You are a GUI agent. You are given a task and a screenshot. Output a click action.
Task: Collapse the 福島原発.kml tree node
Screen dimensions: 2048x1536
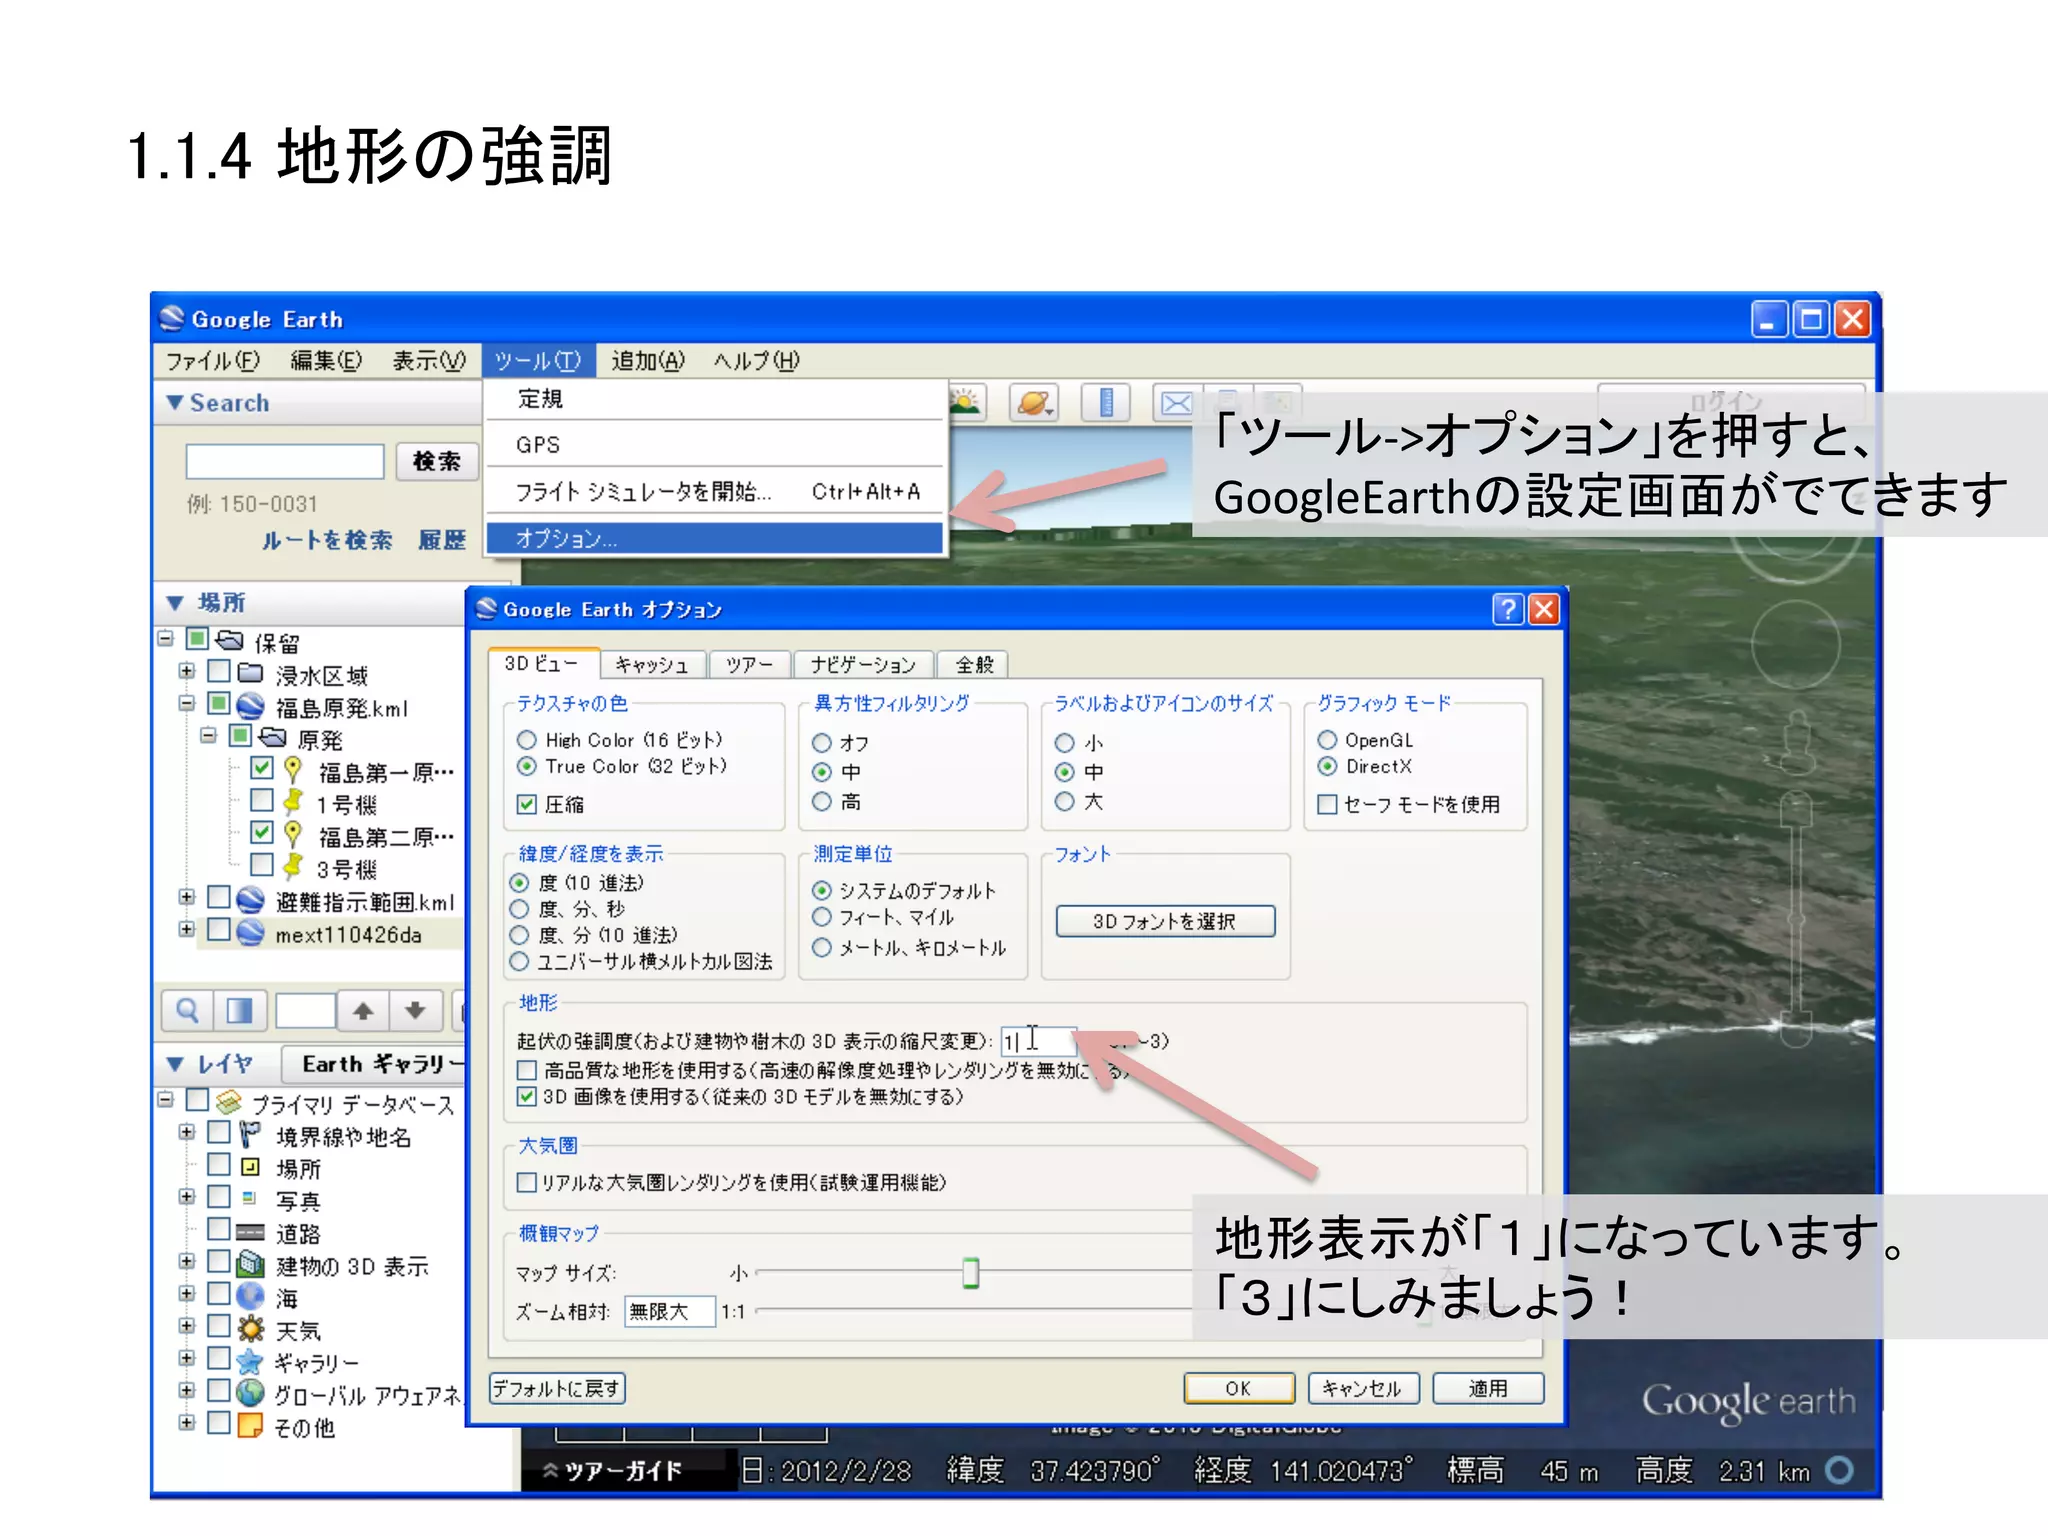pyautogui.click(x=187, y=703)
